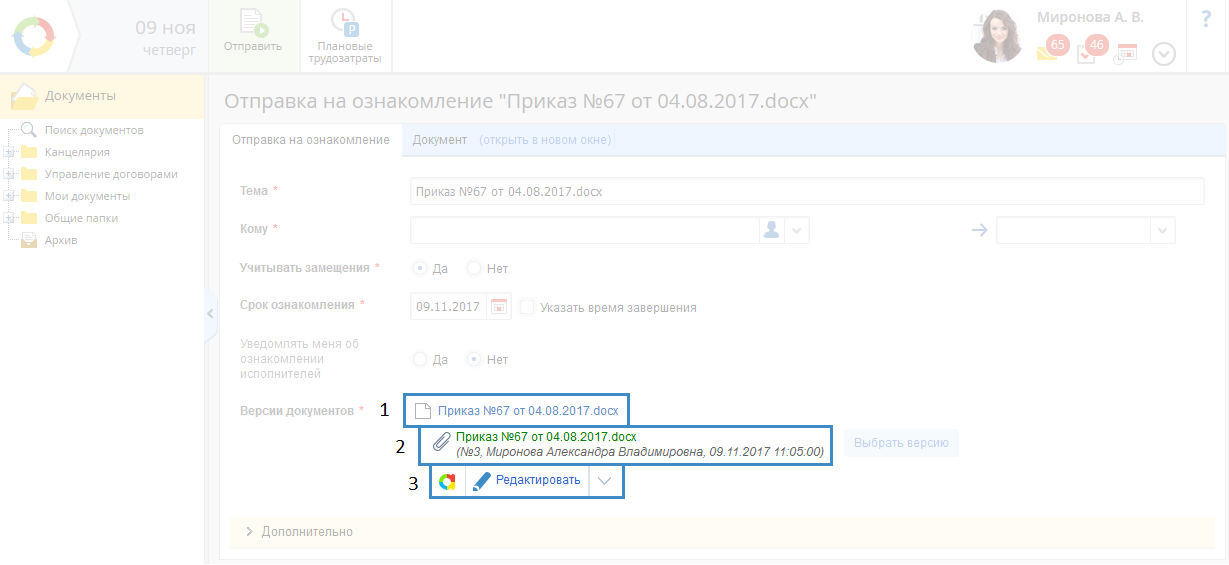Screen dimensions: 1229x565
Task: Click green version file Приказ №67 attachment
Action: point(546,437)
